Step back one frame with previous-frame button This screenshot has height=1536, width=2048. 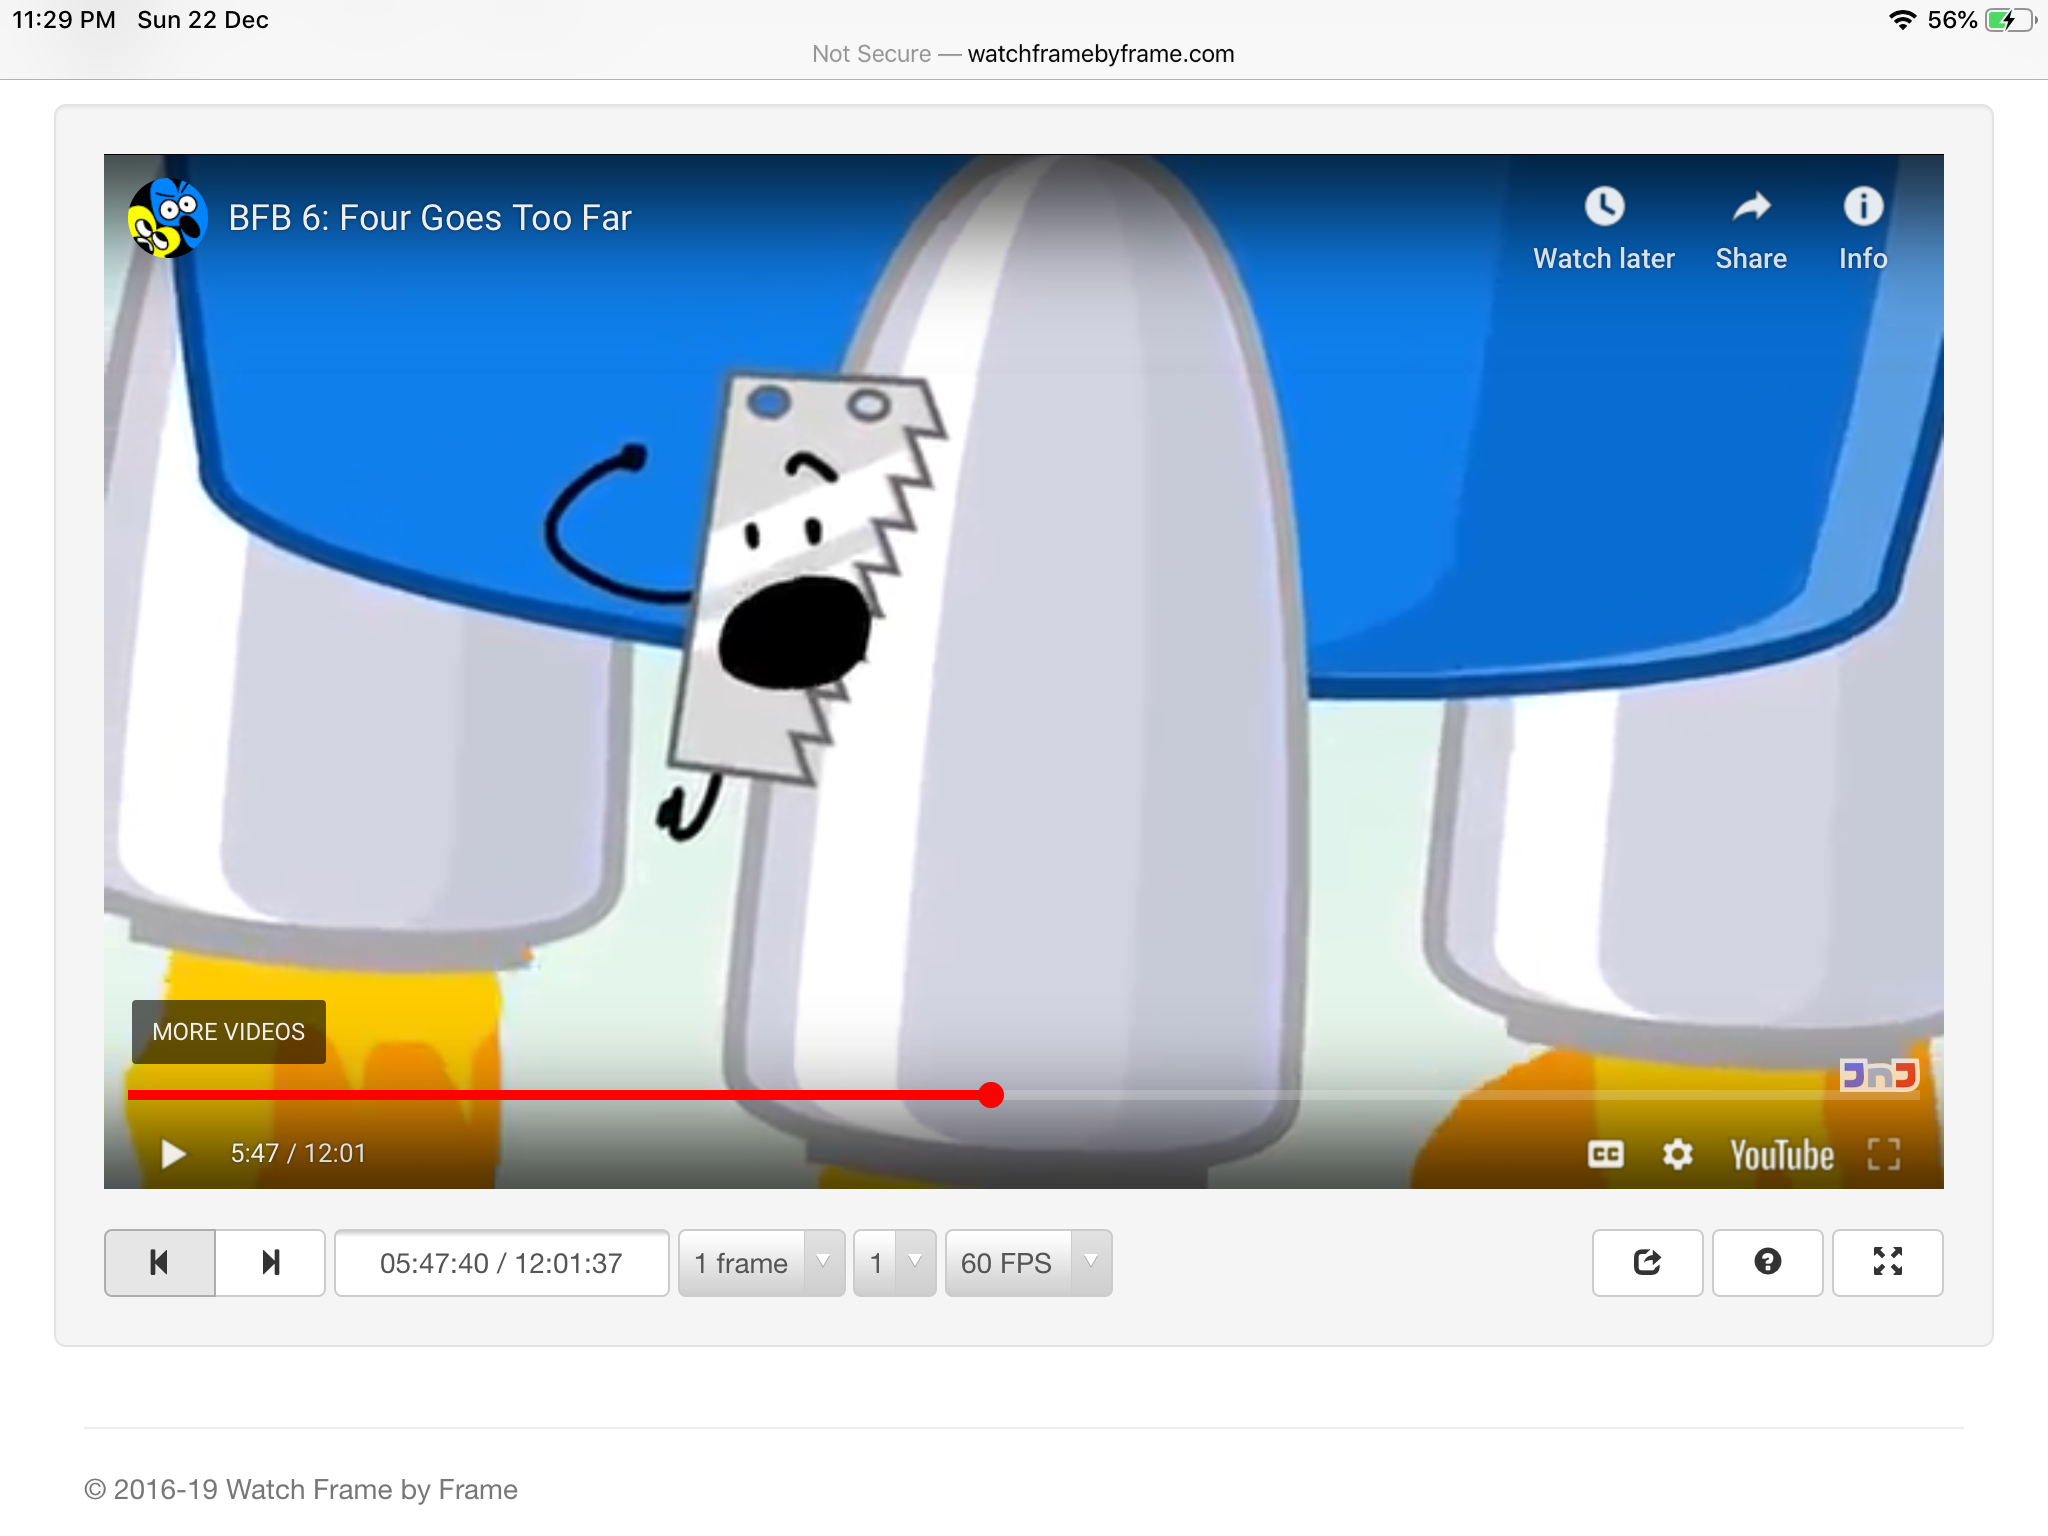tap(160, 1263)
